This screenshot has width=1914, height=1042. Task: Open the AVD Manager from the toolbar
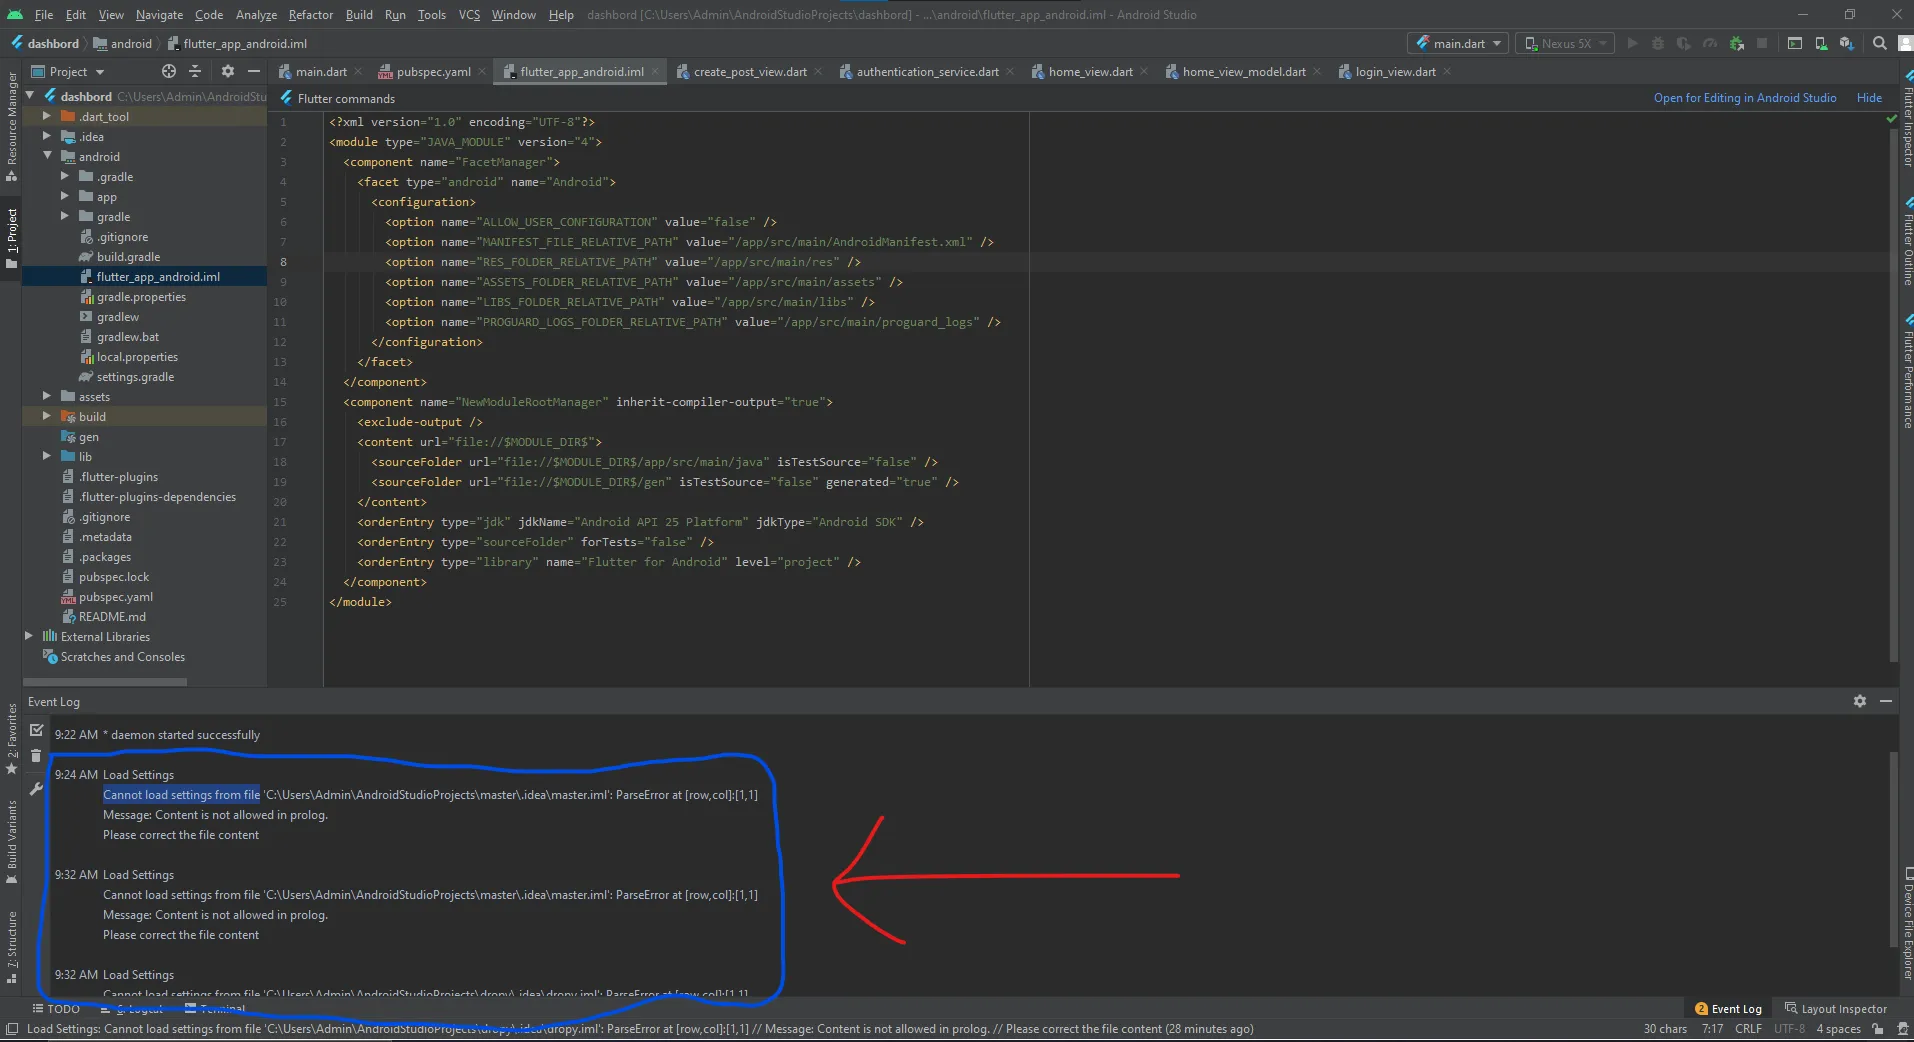[x=1821, y=44]
